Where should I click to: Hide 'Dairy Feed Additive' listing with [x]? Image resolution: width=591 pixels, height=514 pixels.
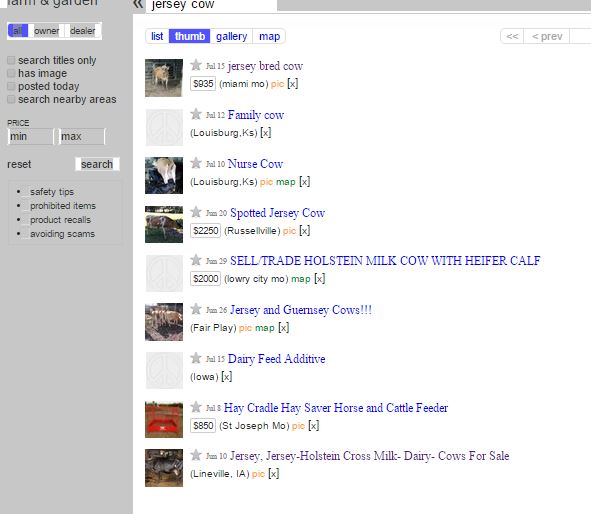pos(227,376)
